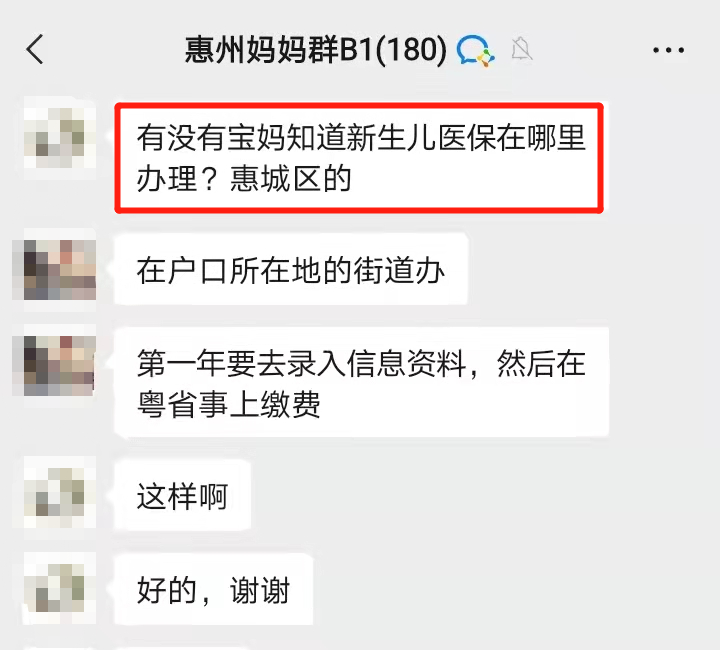Viewport: 720px width, 650px height.
Task: Select the 这样啊 message bubble
Action: pyautogui.click(x=183, y=496)
